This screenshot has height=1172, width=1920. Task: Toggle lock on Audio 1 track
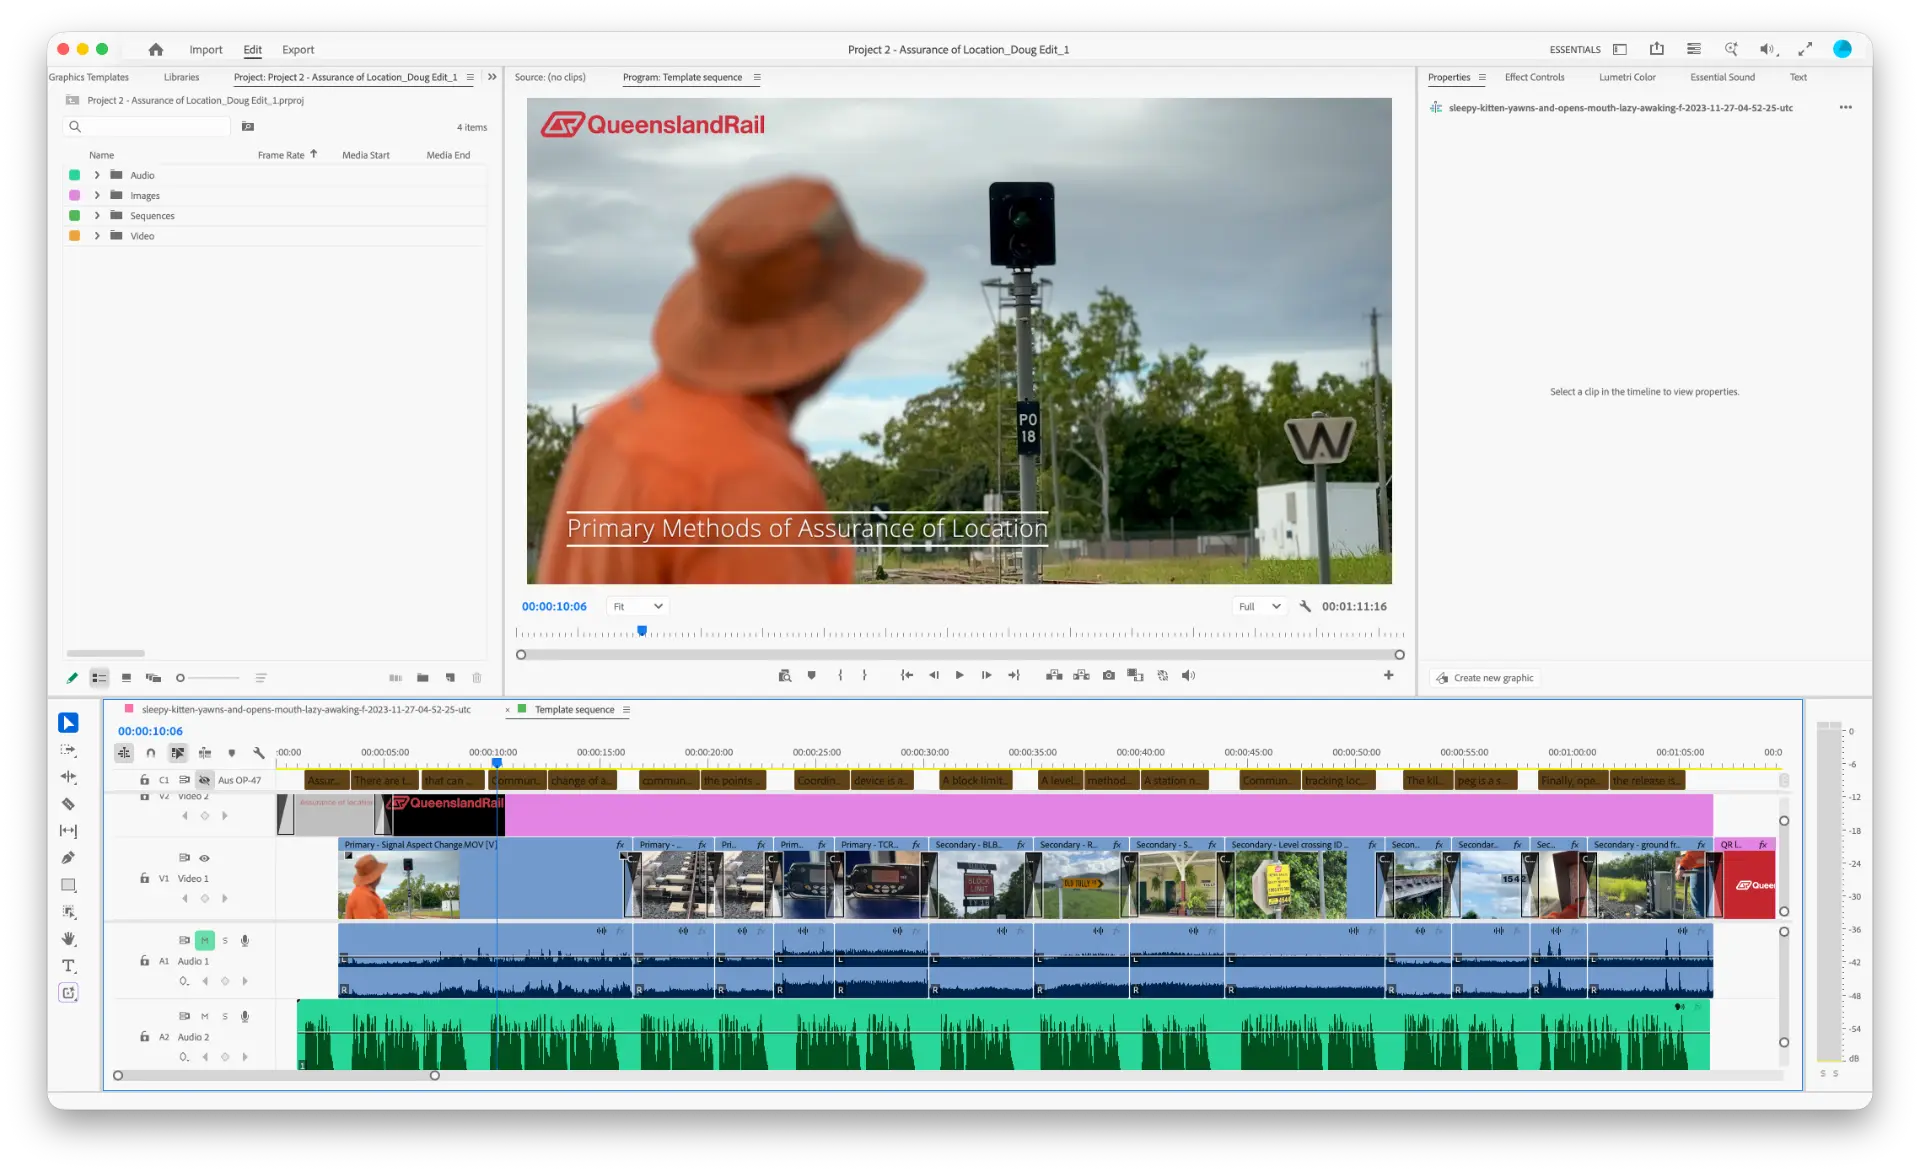(144, 961)
